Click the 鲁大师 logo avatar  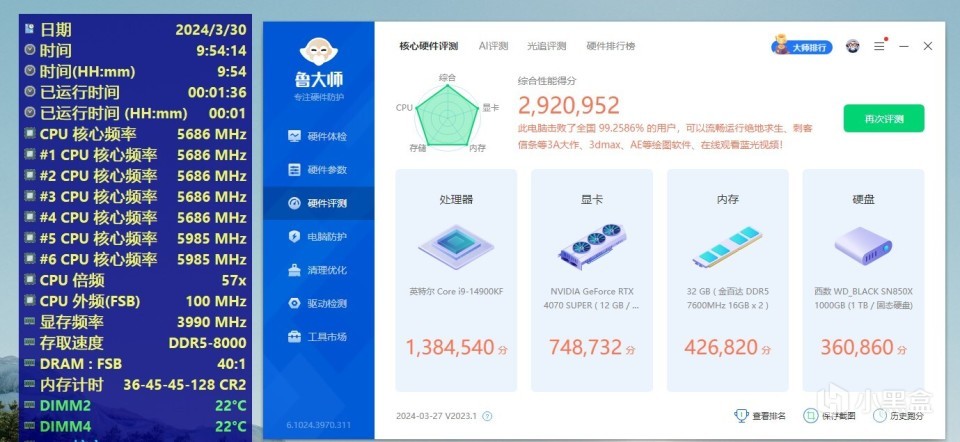click(318, 52)
